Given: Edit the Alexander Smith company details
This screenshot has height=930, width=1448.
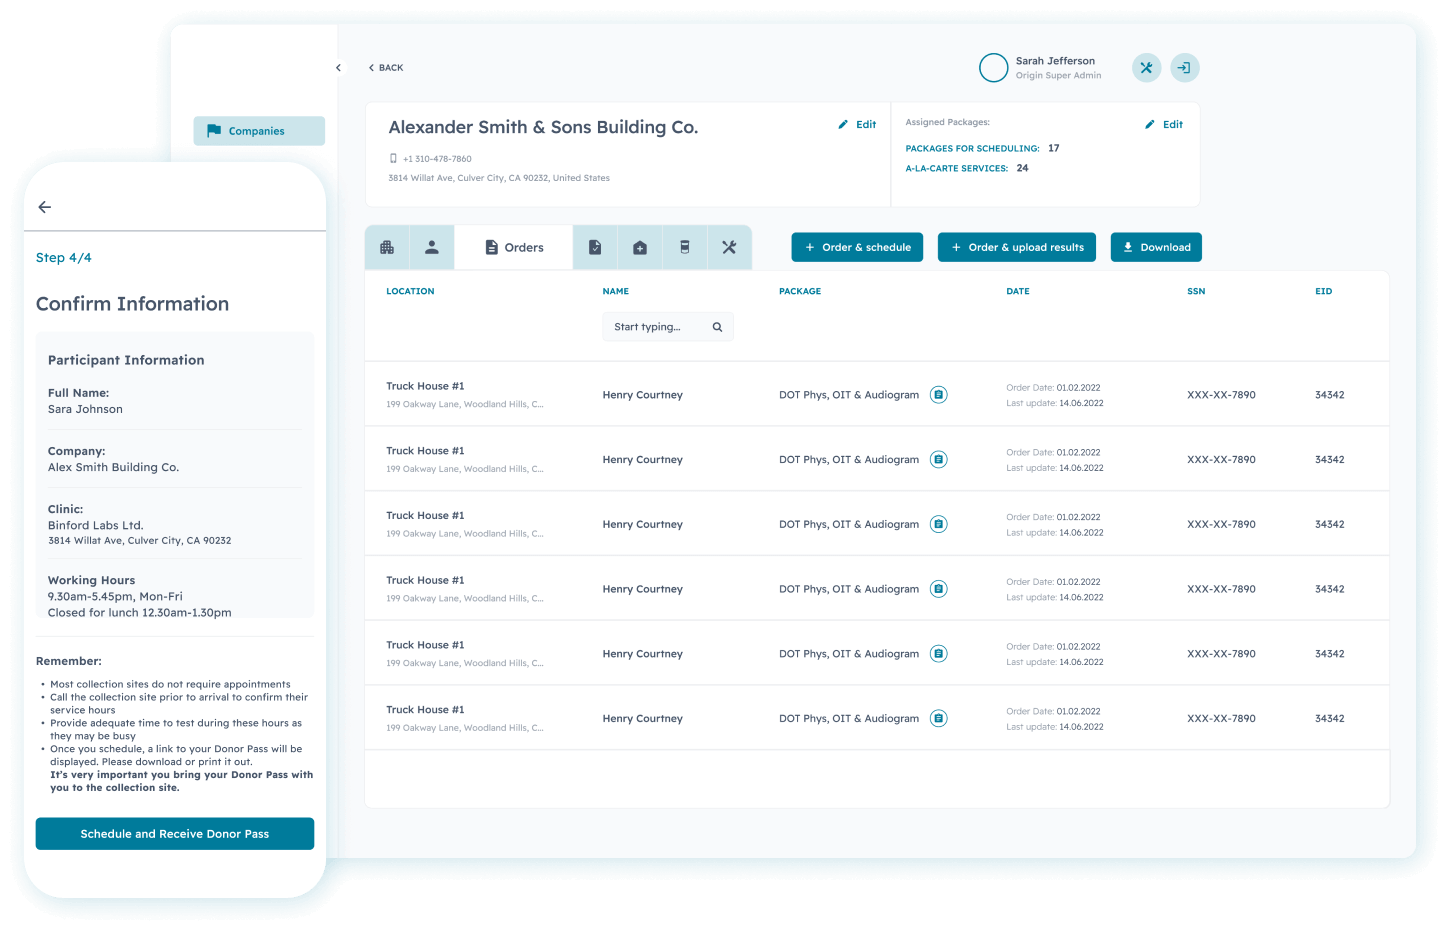Looking at the screenshot, I should point(857,125).
